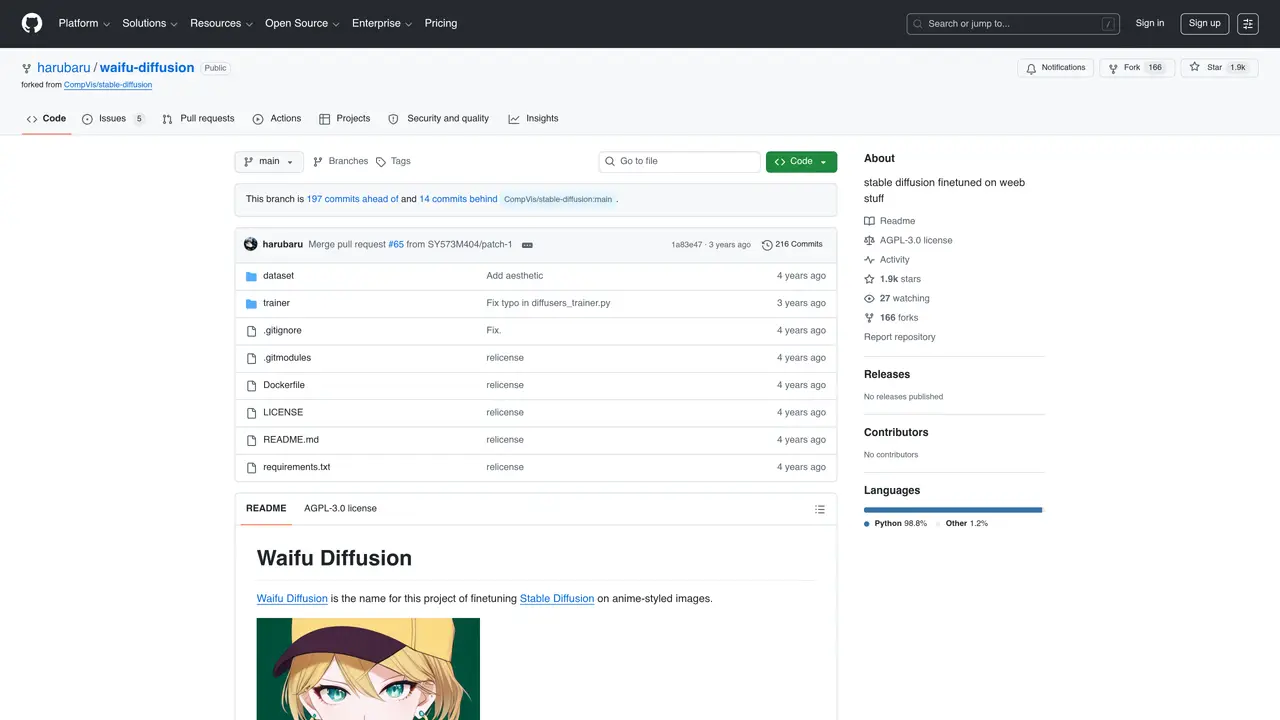Image resolution: width=1280 pixels, height=720 pixels.
Task: Open the green Code dropdown button
Action: coord(801,162)
